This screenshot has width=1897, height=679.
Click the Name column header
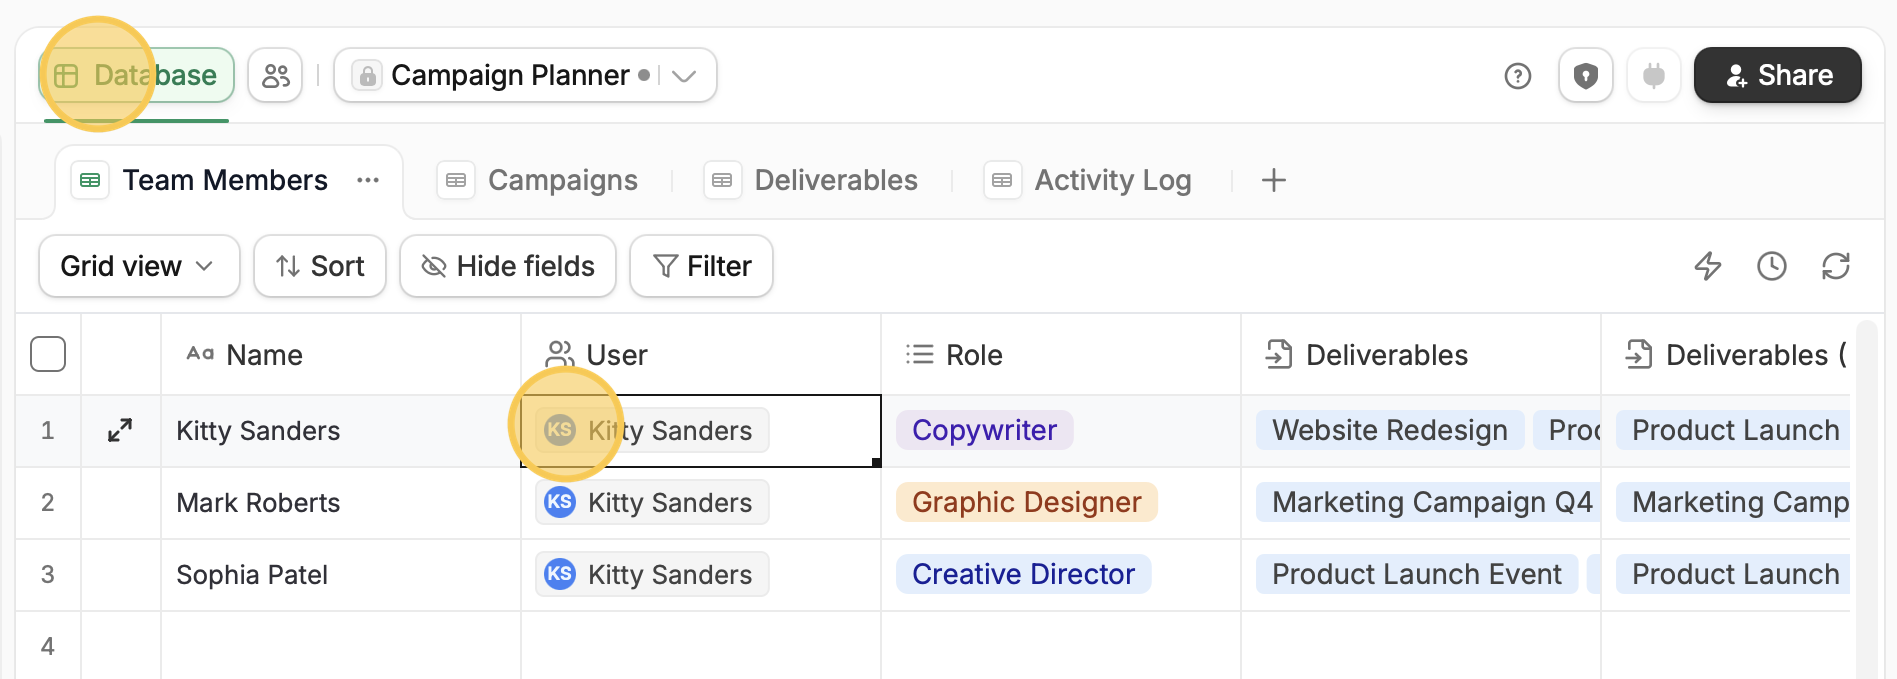point(341,355)
